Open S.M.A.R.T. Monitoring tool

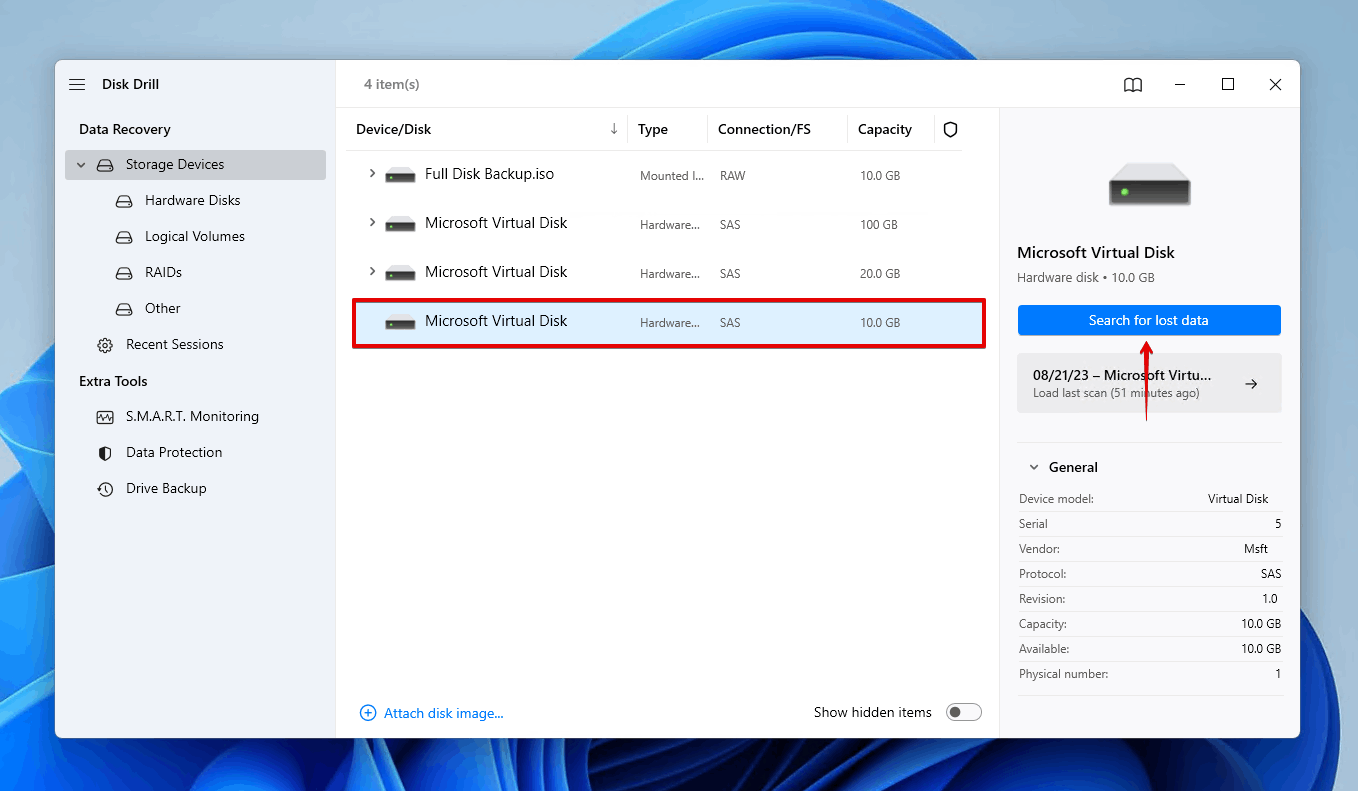(x=192, y=416)
